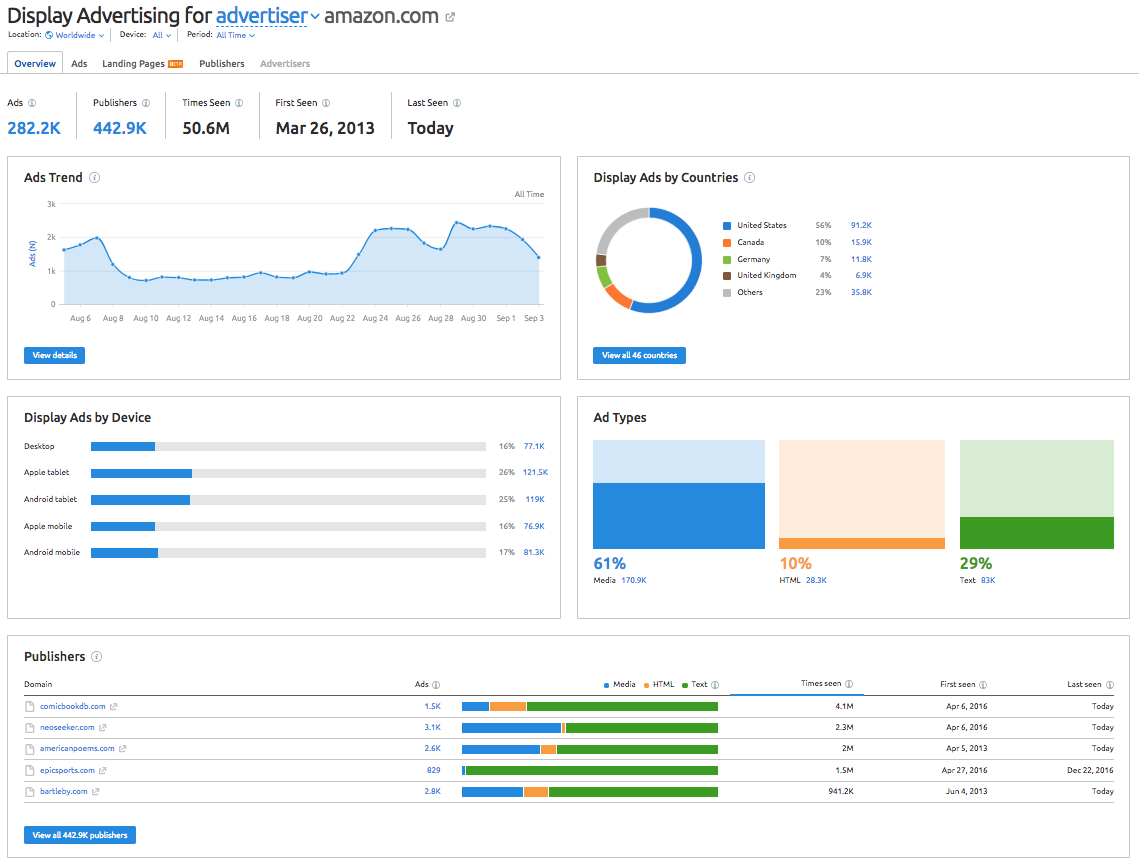Click page icon beside epicsports.com row

coord(30,770)
